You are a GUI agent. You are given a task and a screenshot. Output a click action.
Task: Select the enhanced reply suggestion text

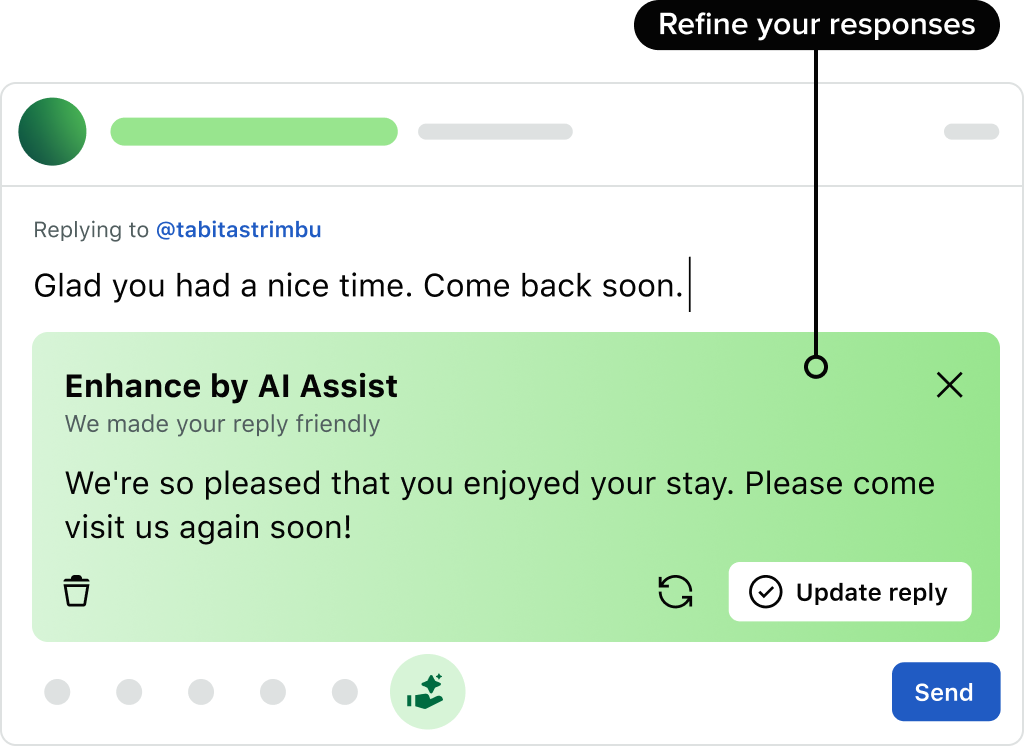(x=500, y=505)
